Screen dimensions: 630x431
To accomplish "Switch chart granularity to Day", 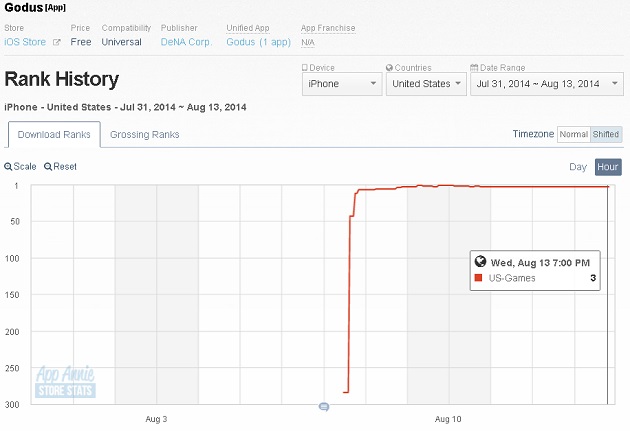I will (x=578, y=167).
